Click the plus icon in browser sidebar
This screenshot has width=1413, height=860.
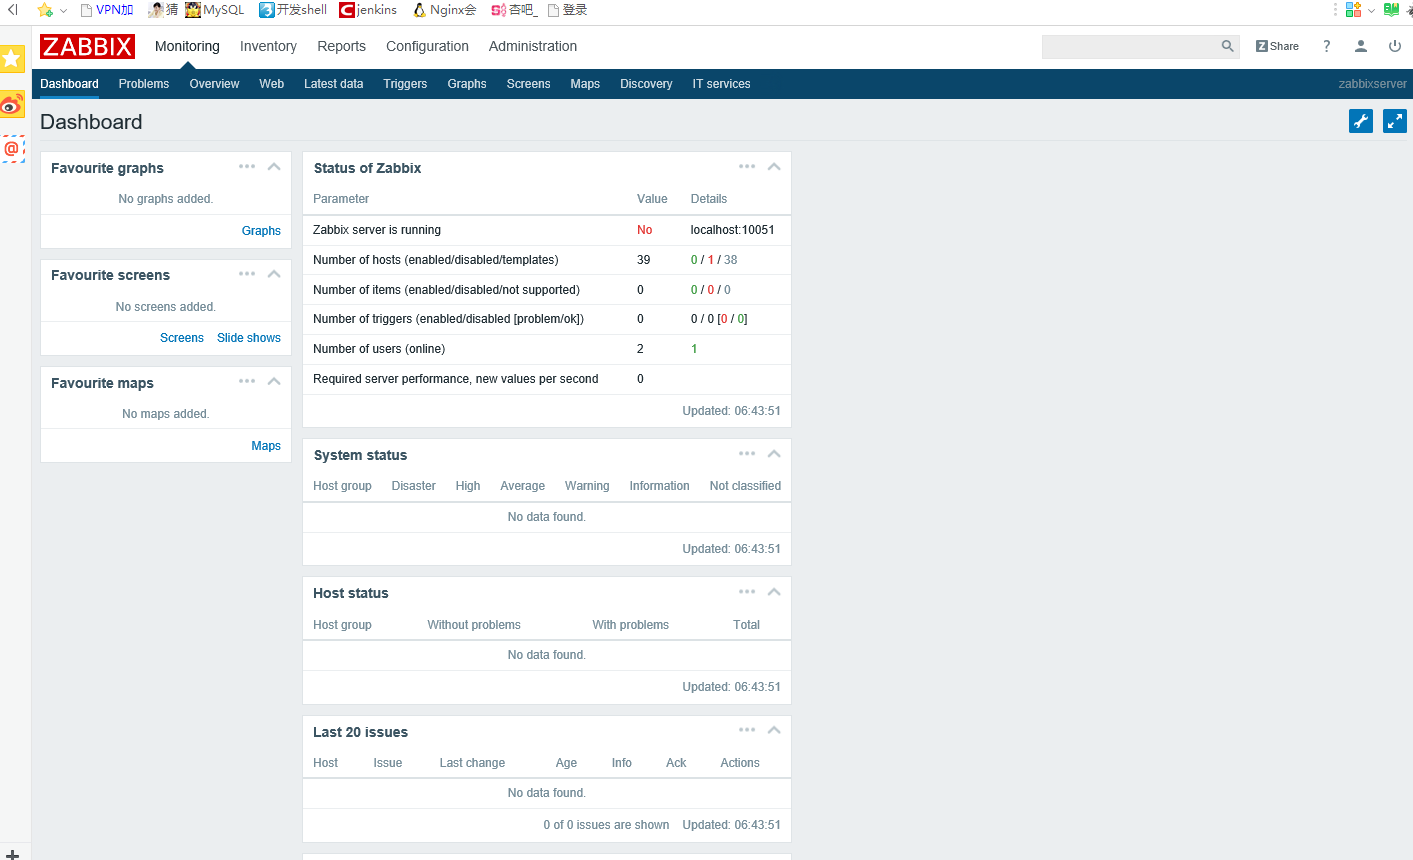12,854
